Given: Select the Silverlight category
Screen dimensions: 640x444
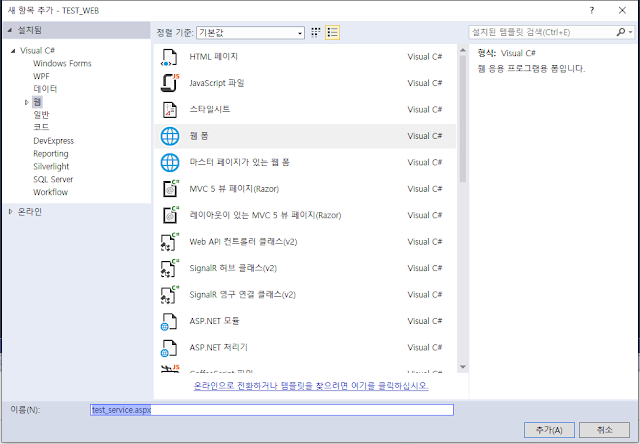Looking at the screenshot, I should 51,166.
